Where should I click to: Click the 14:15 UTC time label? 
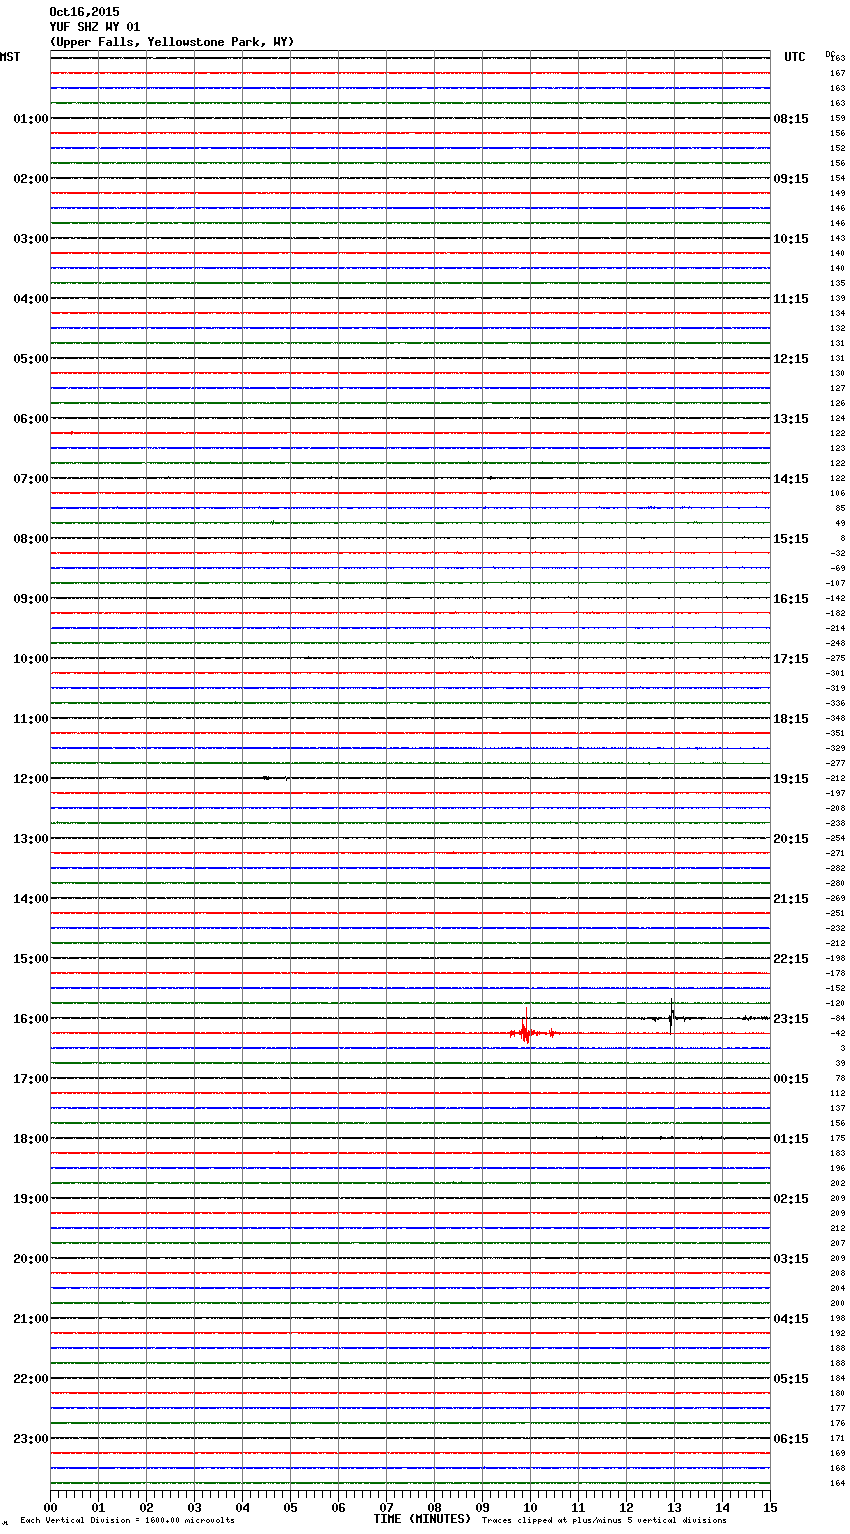pos(791,479)
